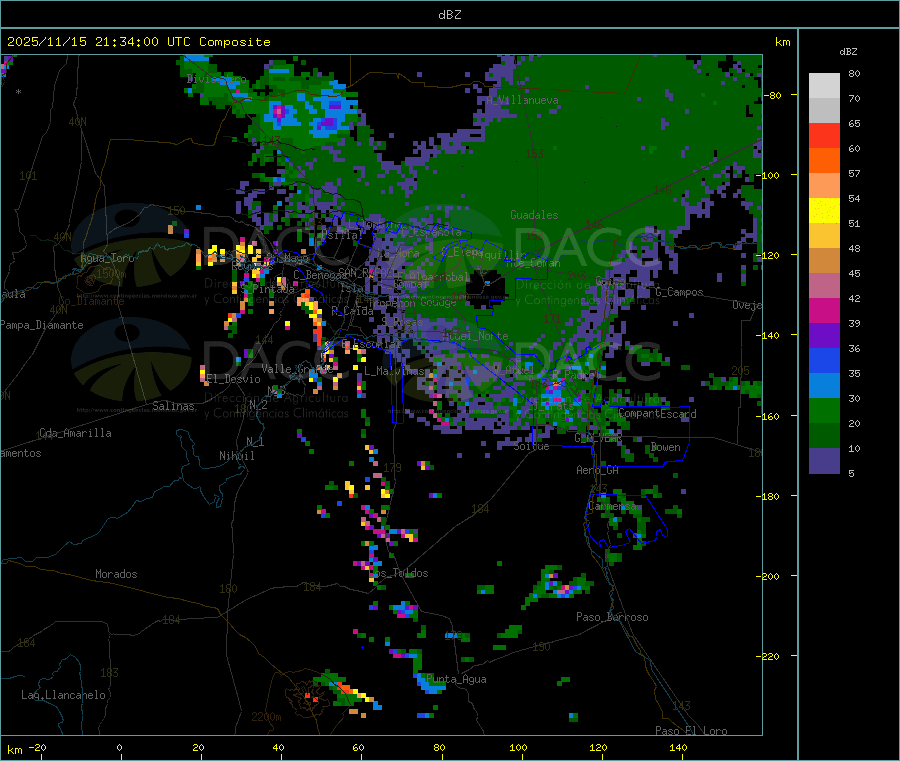Click the Carmensa label
Image resolution: width=900 pixels, height=761 pixels.
coord(612,506)
